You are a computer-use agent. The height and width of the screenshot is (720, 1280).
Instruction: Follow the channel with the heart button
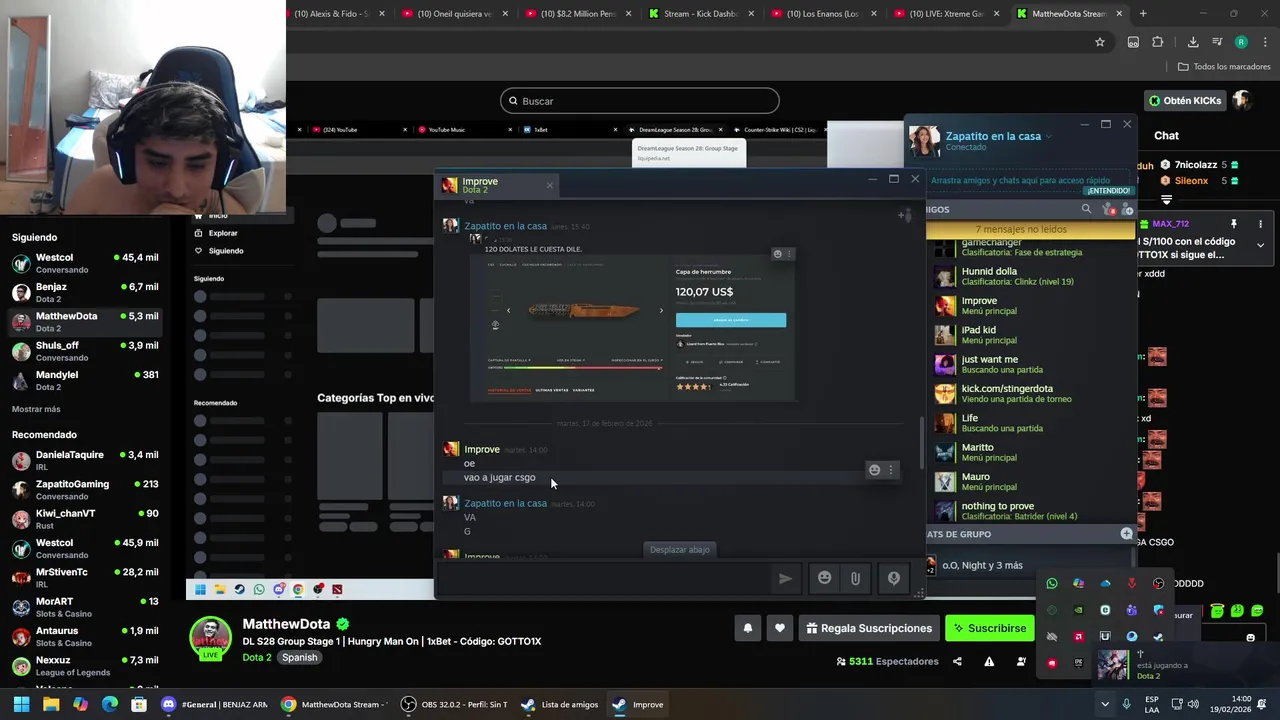tap(780, 628)
